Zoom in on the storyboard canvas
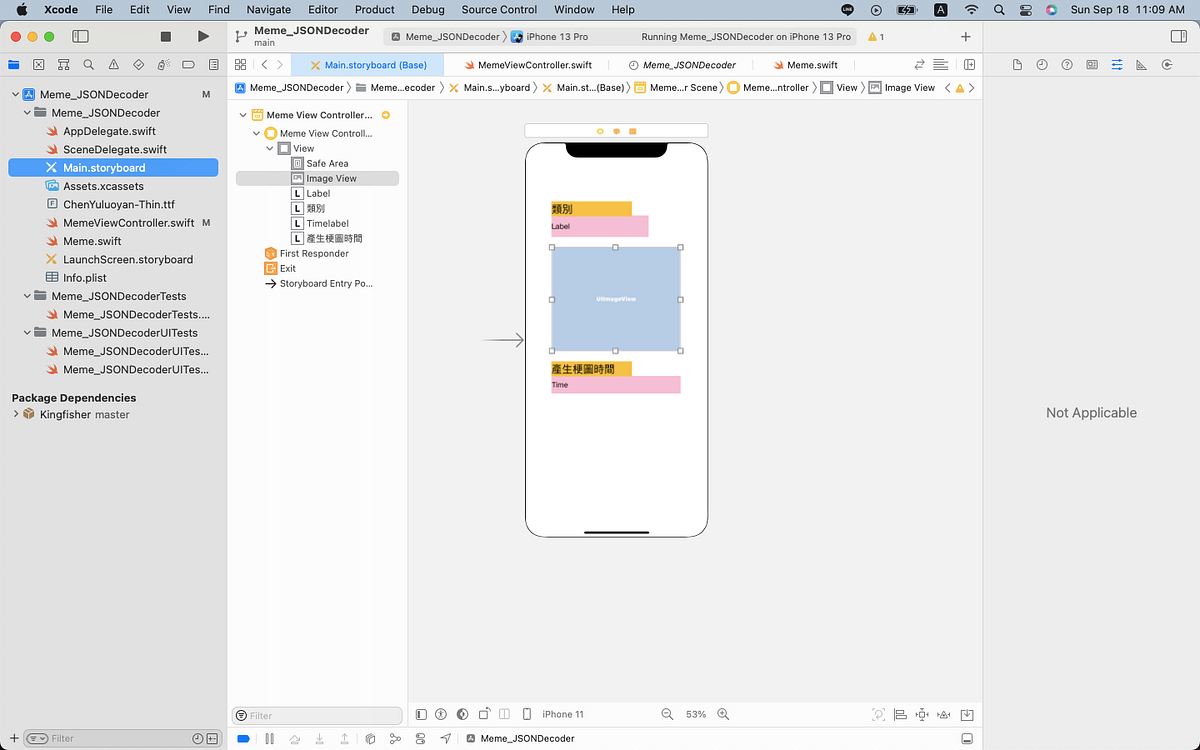1200x750 pixels. [x=724, y=714]
